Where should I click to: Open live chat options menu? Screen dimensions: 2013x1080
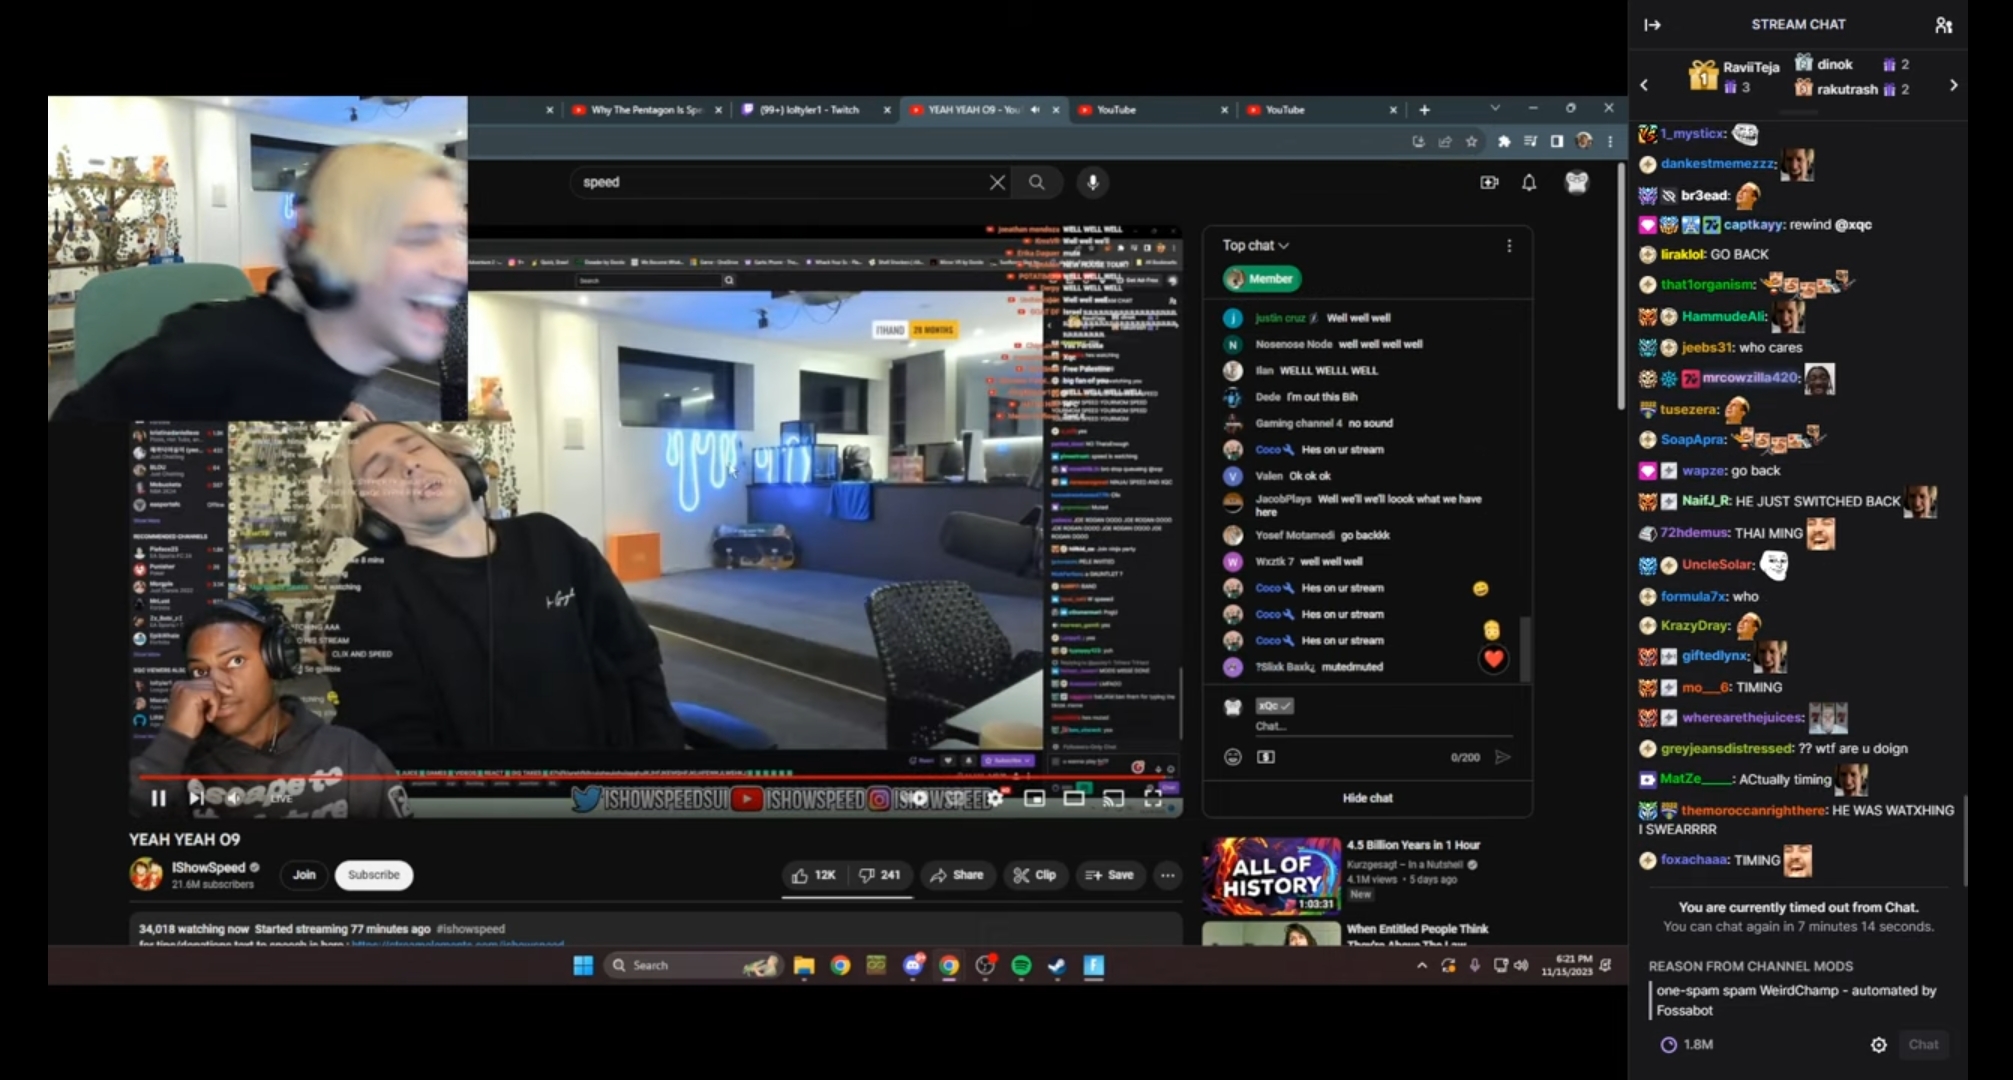1509,245
